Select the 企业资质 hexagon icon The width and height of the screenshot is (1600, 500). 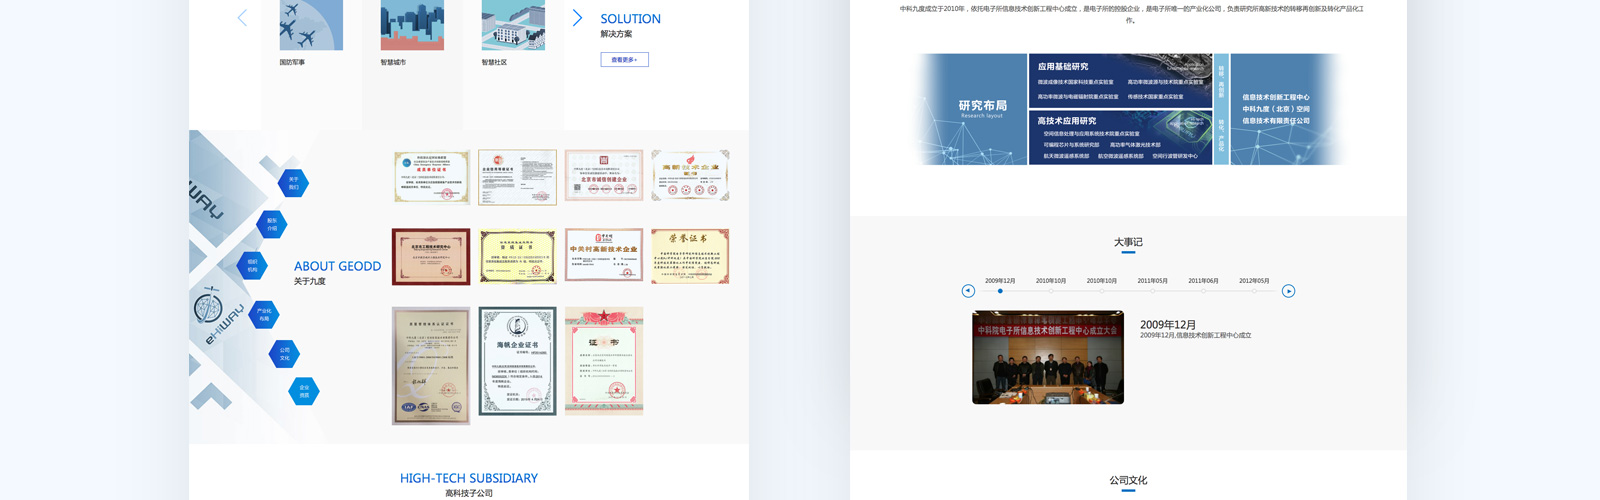[304, 391]
